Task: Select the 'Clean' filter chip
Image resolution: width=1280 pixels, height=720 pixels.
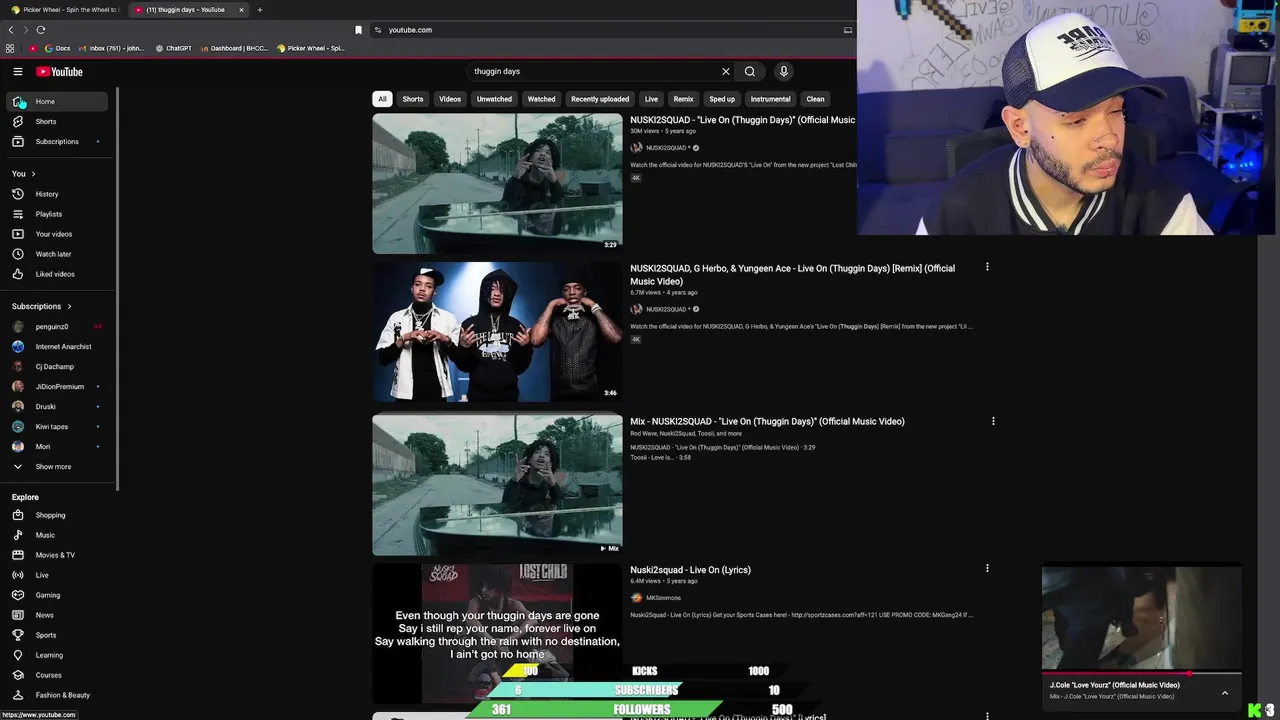Action: pos(815,99)
